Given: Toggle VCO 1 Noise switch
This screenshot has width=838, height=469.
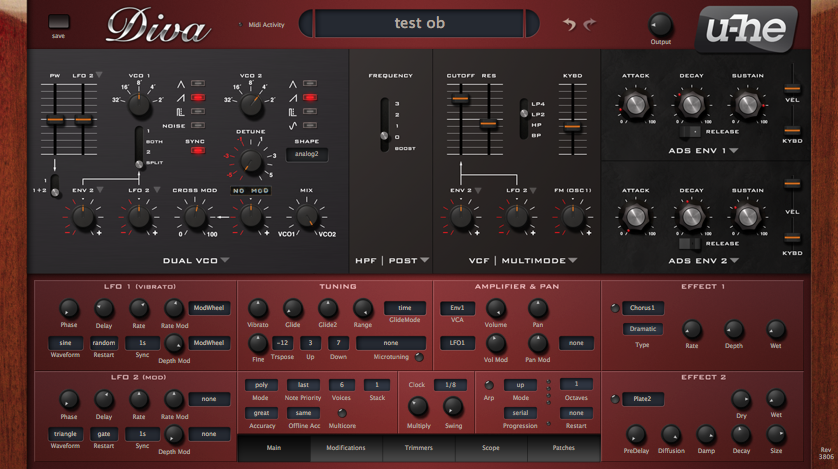Looking at the screenshot, I should [x=198, y=126].
